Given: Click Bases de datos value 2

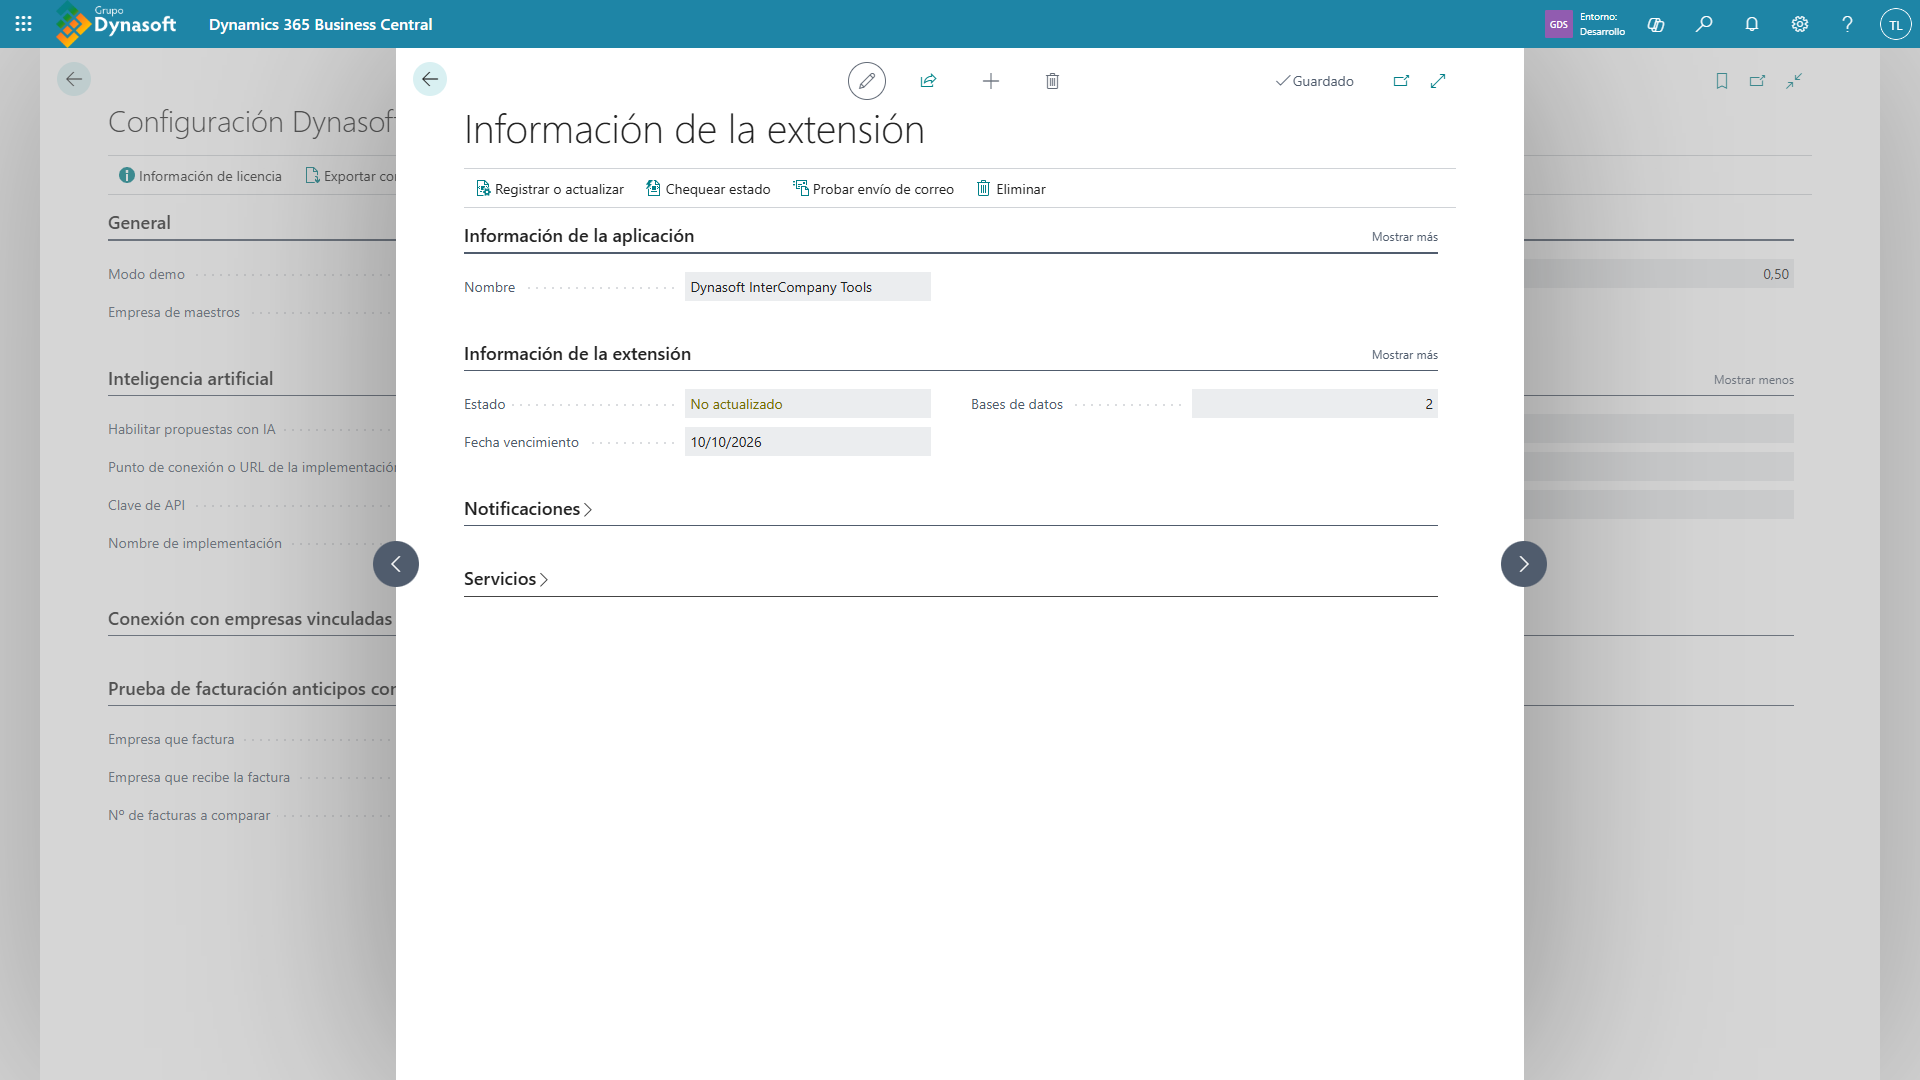Looking at the screenshot, I should 1315,404.
